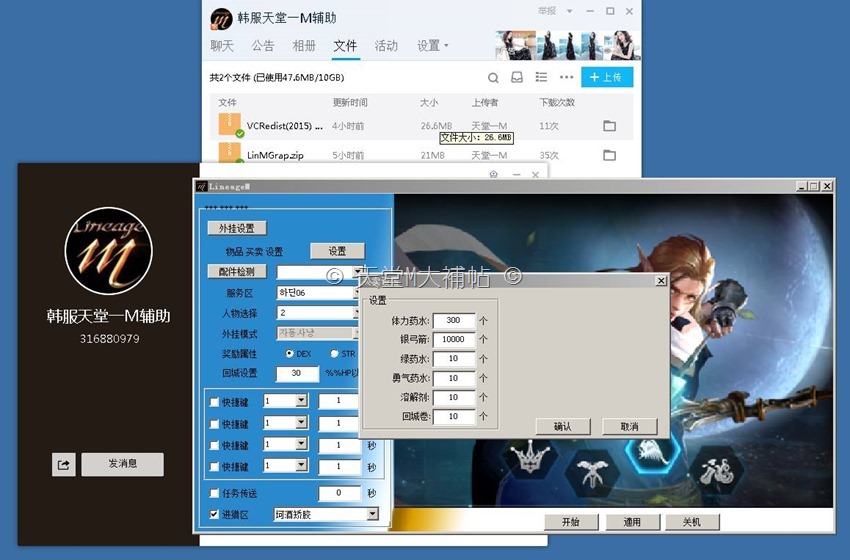
Task: Click the 上传 upload button
Action: click(607, 77)
